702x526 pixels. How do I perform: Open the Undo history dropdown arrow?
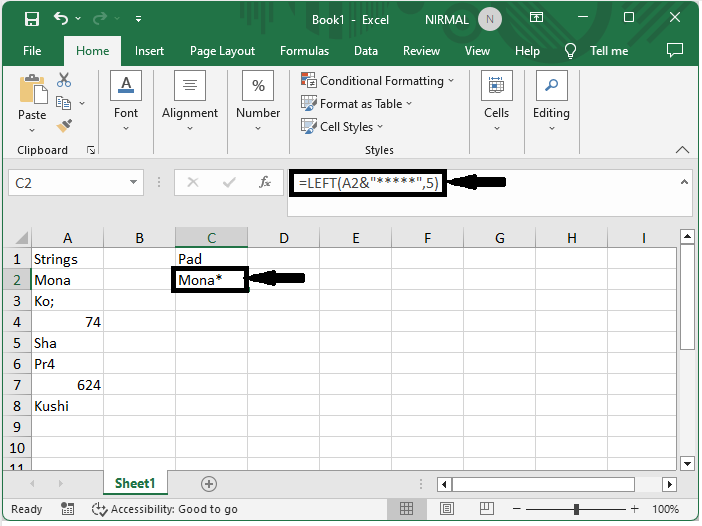pyautogui.click(x=78, y=18)
